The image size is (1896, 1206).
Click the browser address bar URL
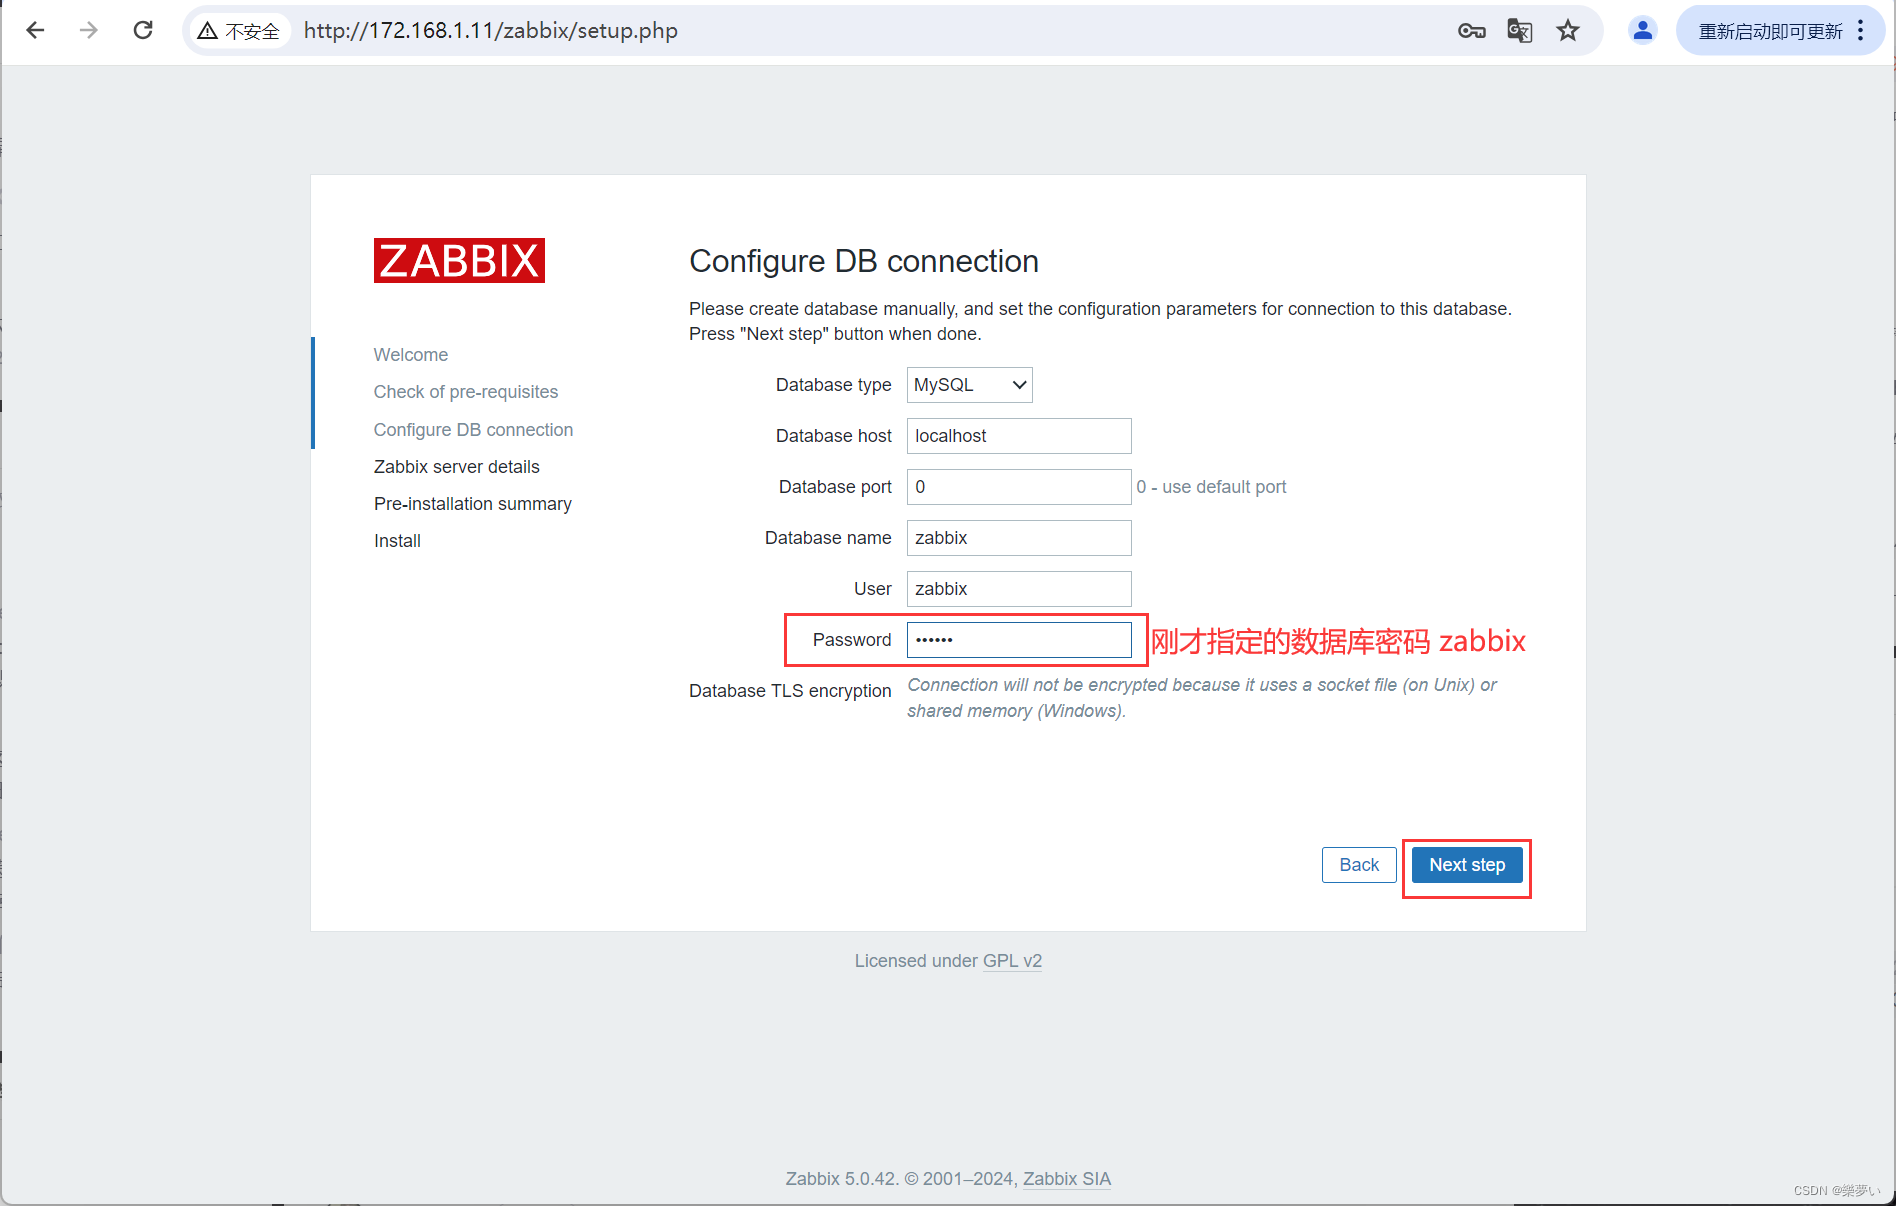[x=490, y=30]
